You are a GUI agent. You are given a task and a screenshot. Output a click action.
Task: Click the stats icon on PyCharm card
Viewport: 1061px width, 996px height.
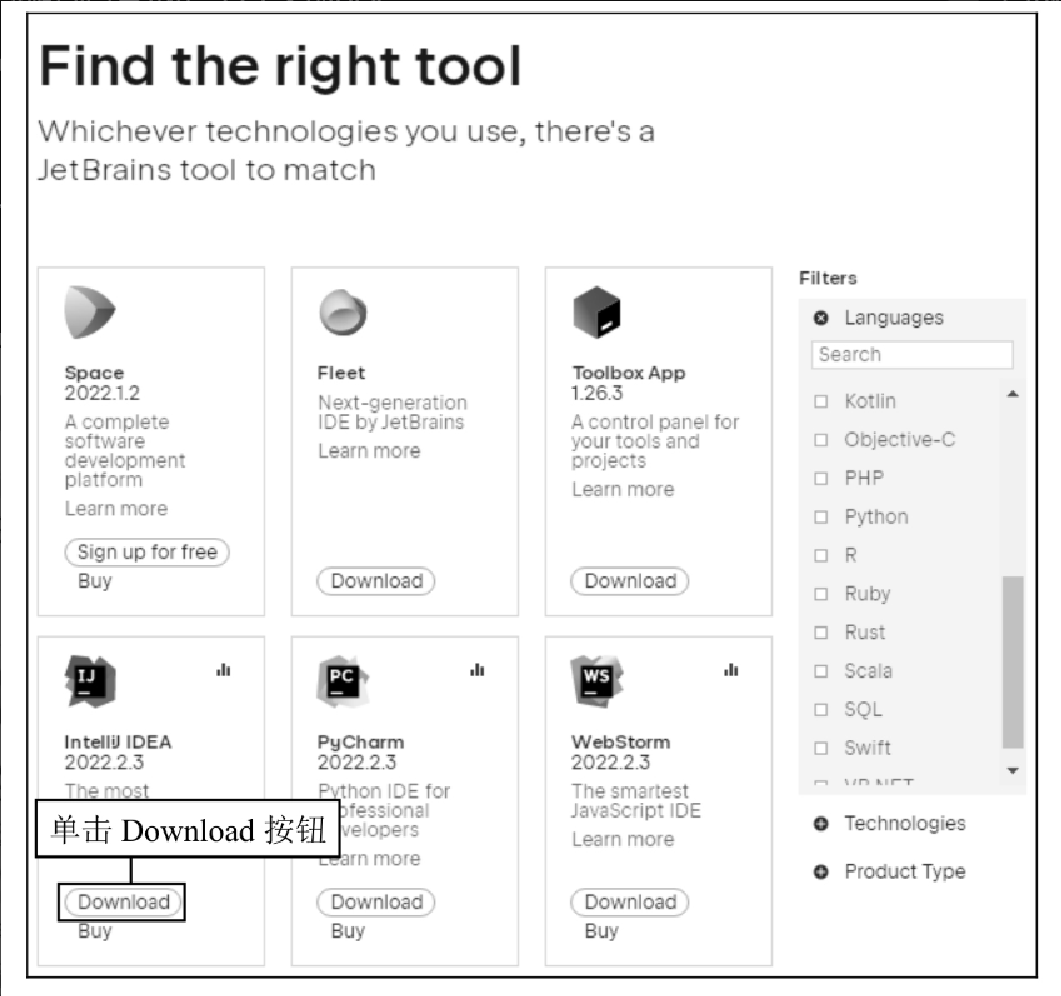(477, 670)
